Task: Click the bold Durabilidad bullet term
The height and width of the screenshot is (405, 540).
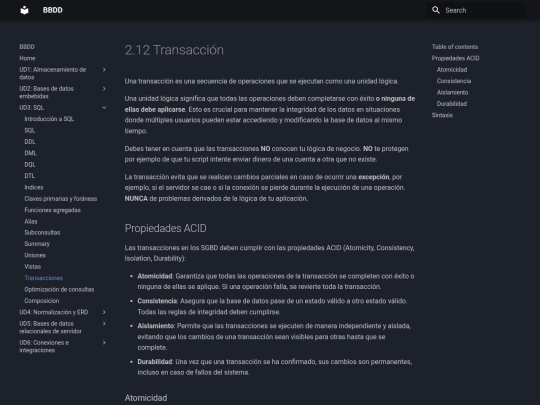Action: 155,362
